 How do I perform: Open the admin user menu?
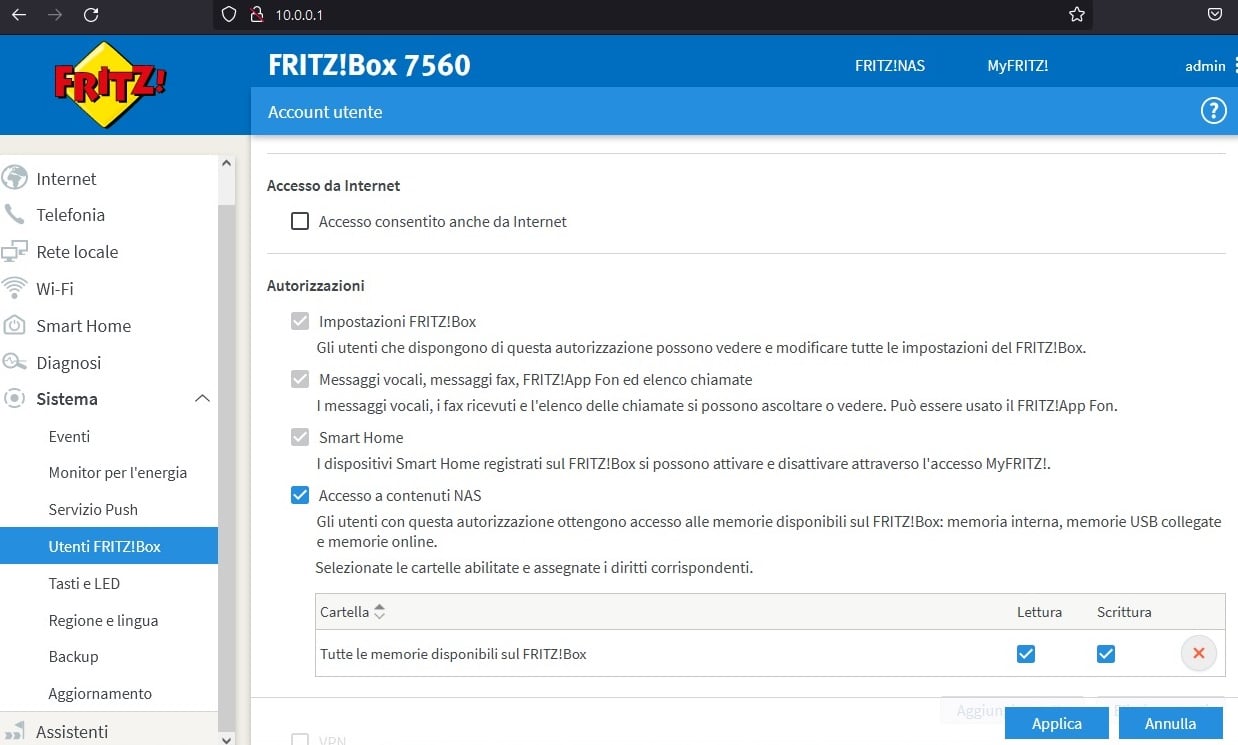coord(1205,66)
